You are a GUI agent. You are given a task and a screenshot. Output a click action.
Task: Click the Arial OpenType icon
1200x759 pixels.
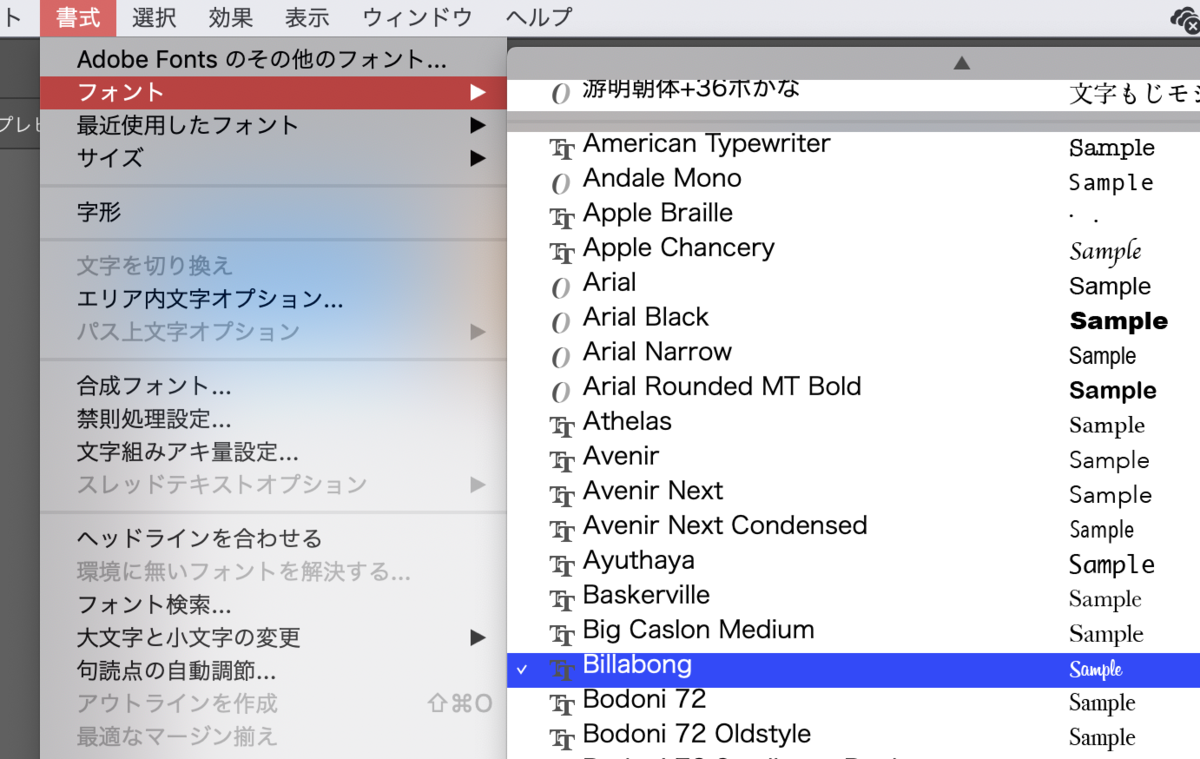[561, 286]
